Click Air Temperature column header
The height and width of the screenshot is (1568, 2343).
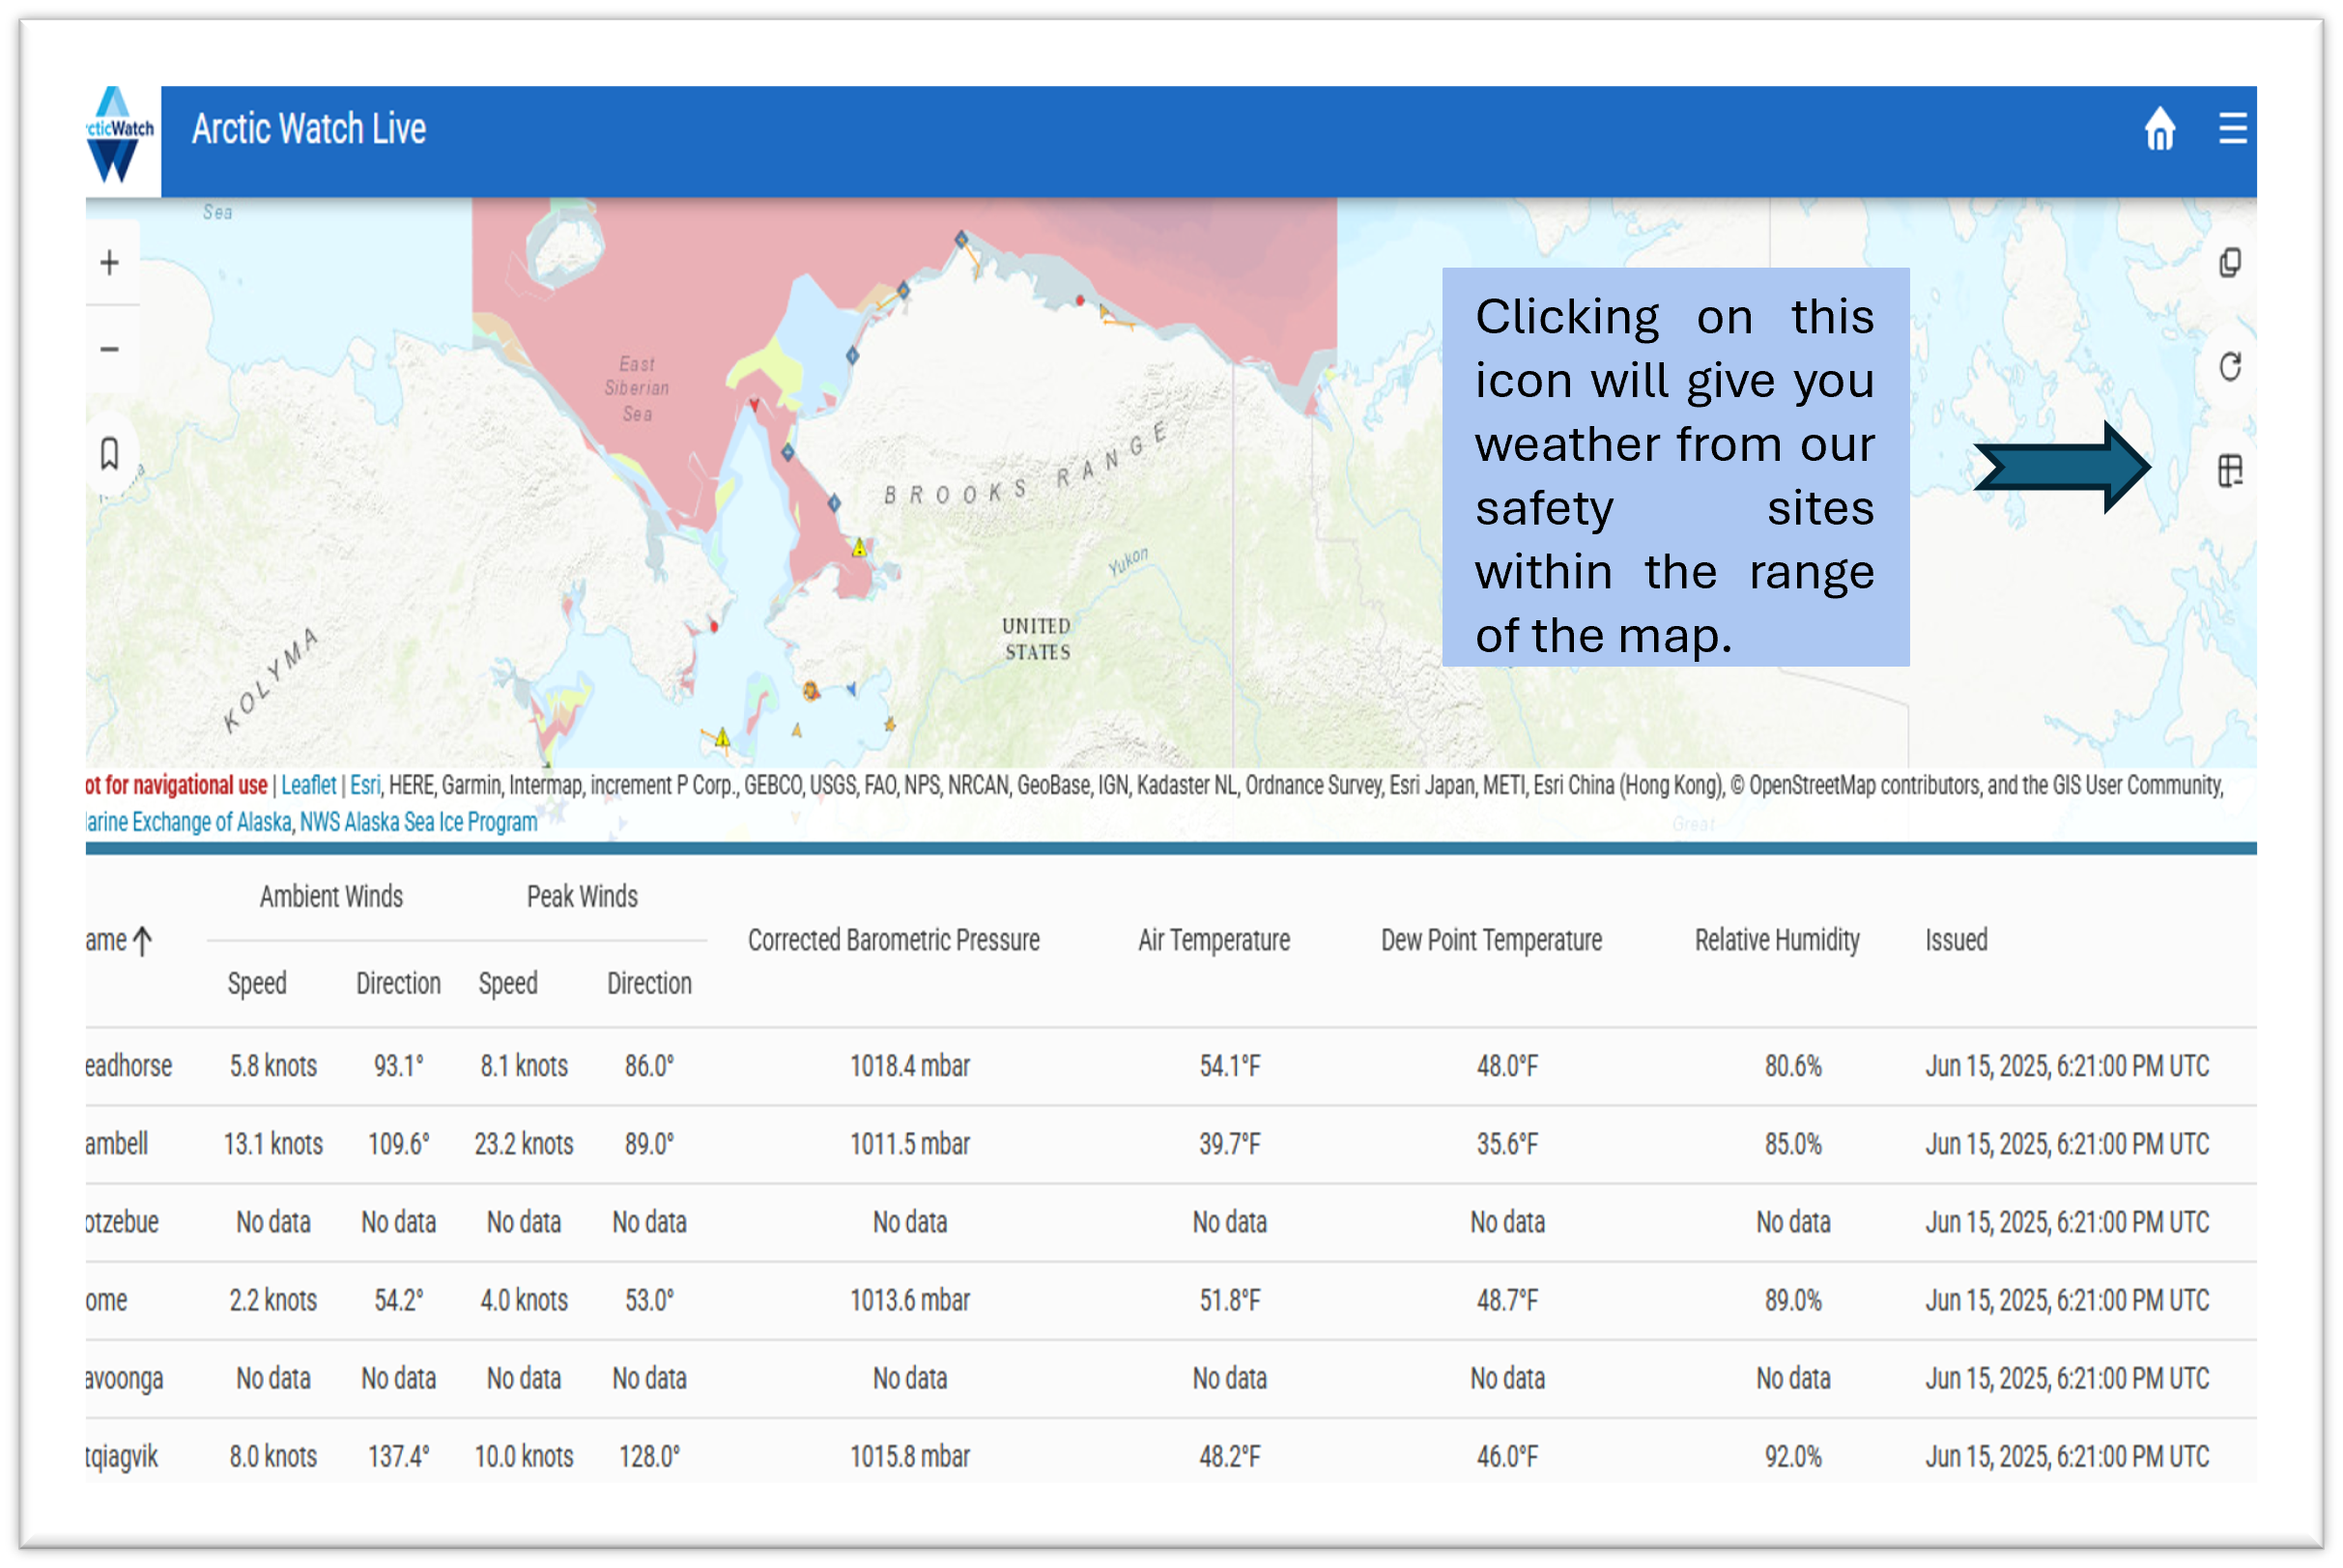[1214, 941]
